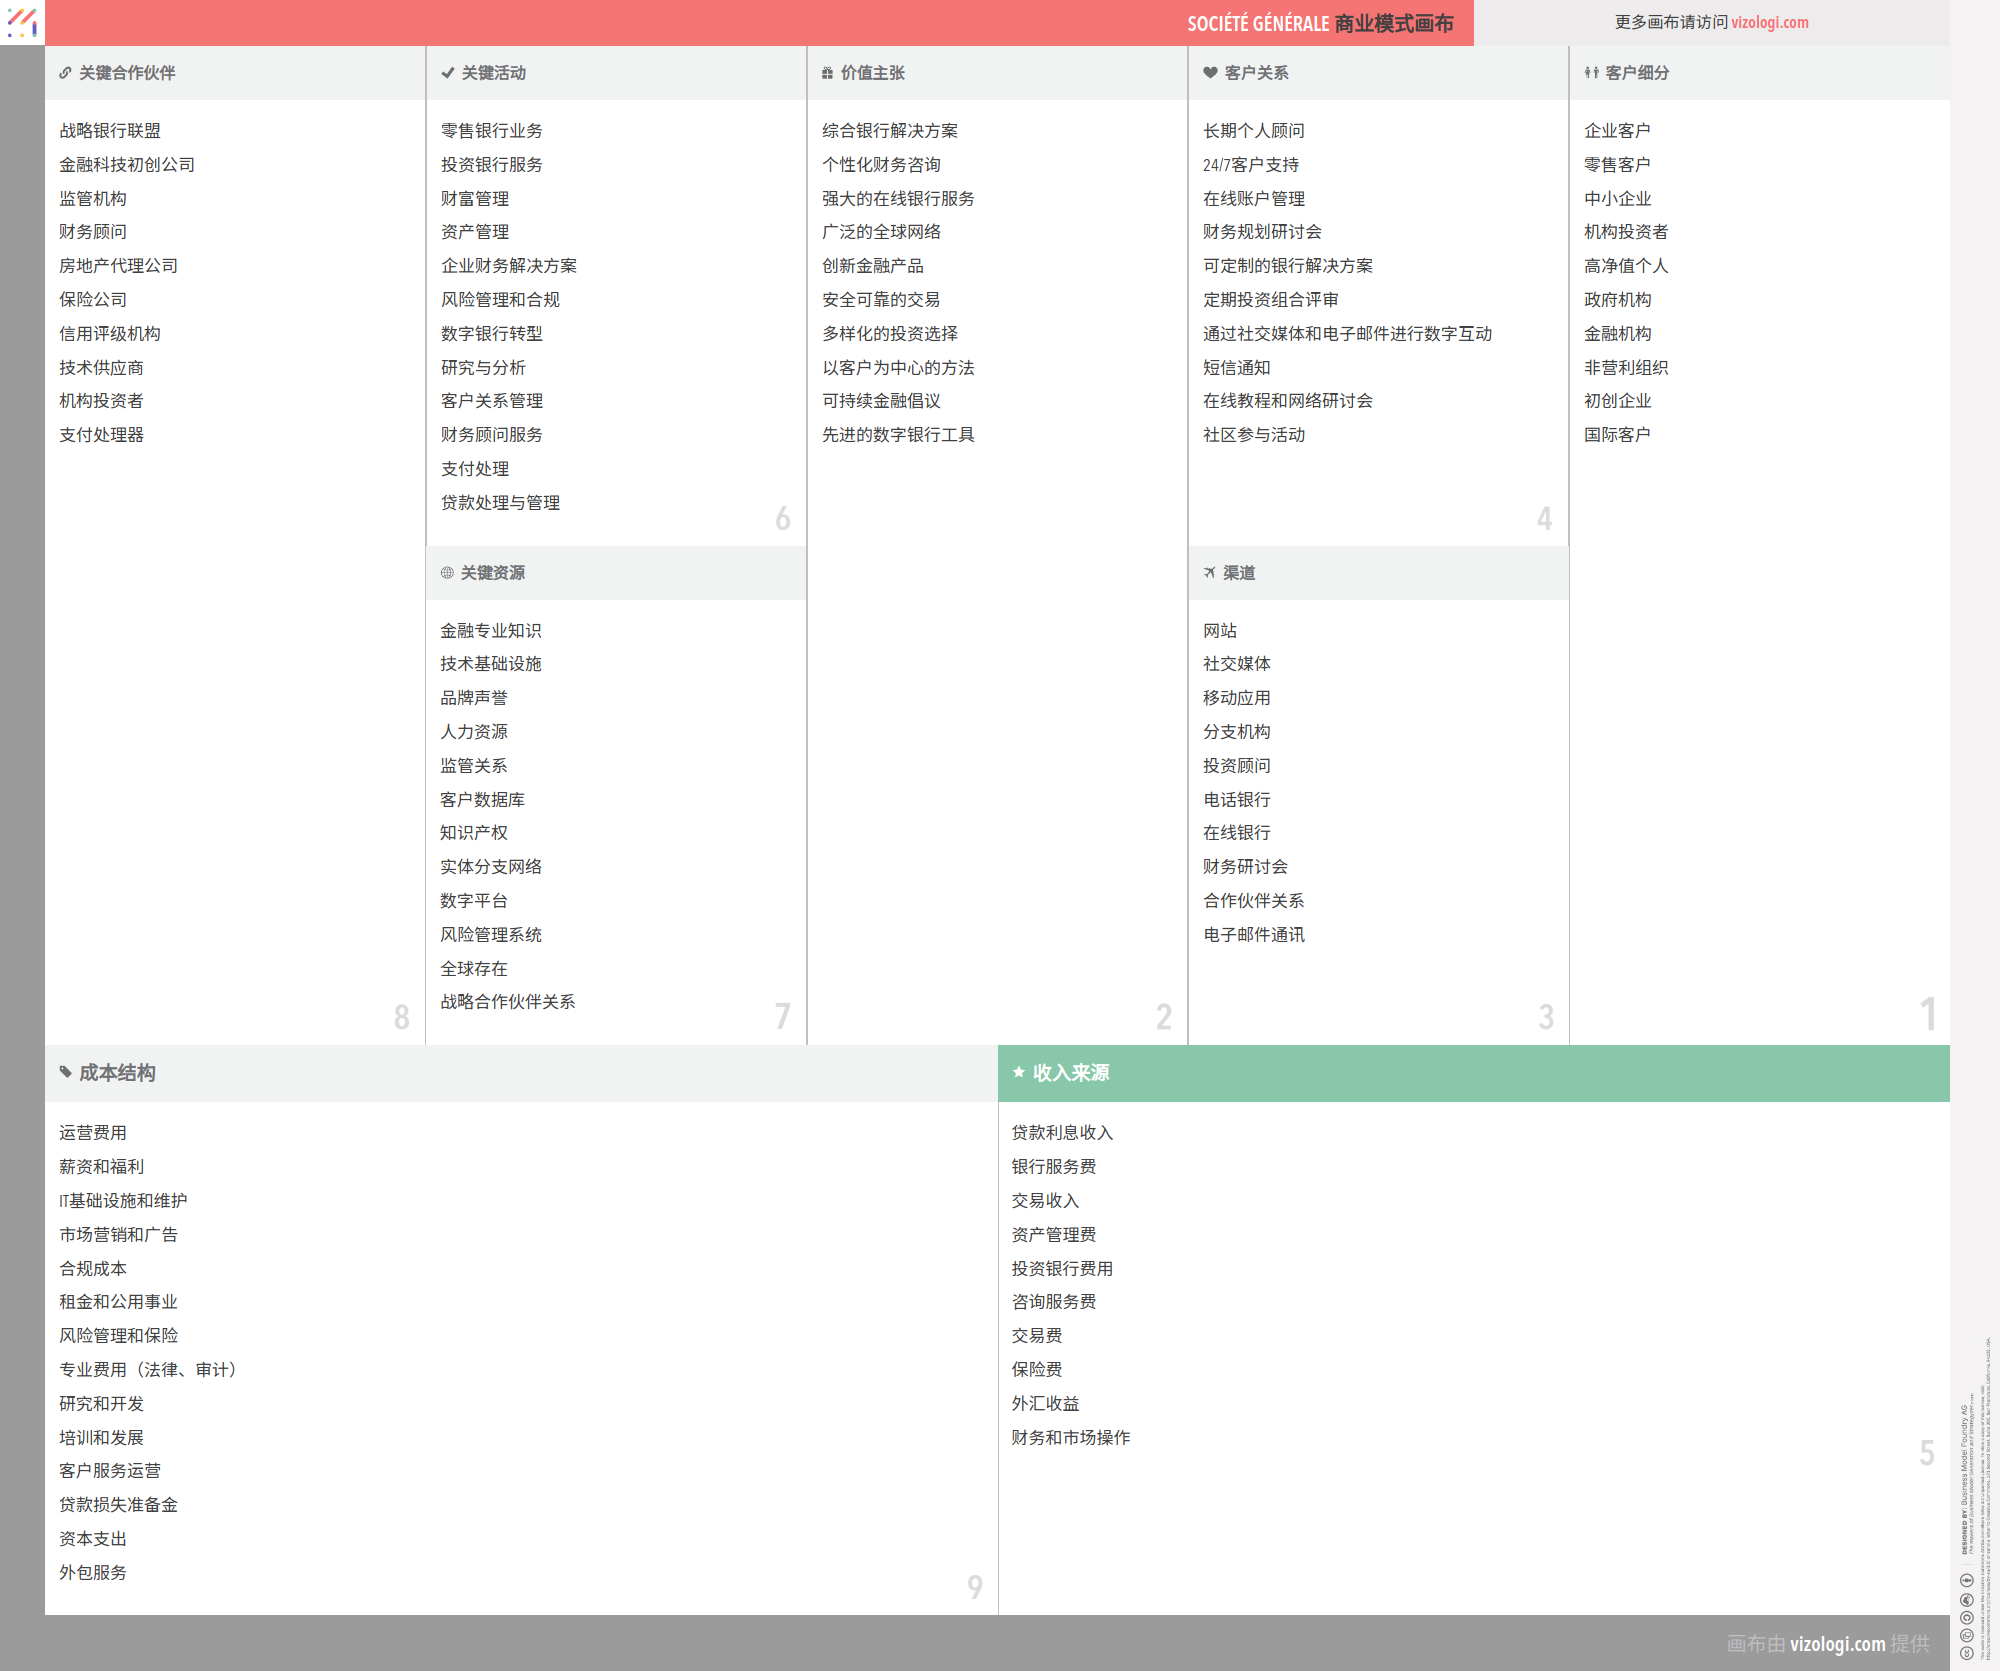2000x1671 pixels.
Task: Click 可持续金融倡议 value proposition item
Action: tap(881, 401)
